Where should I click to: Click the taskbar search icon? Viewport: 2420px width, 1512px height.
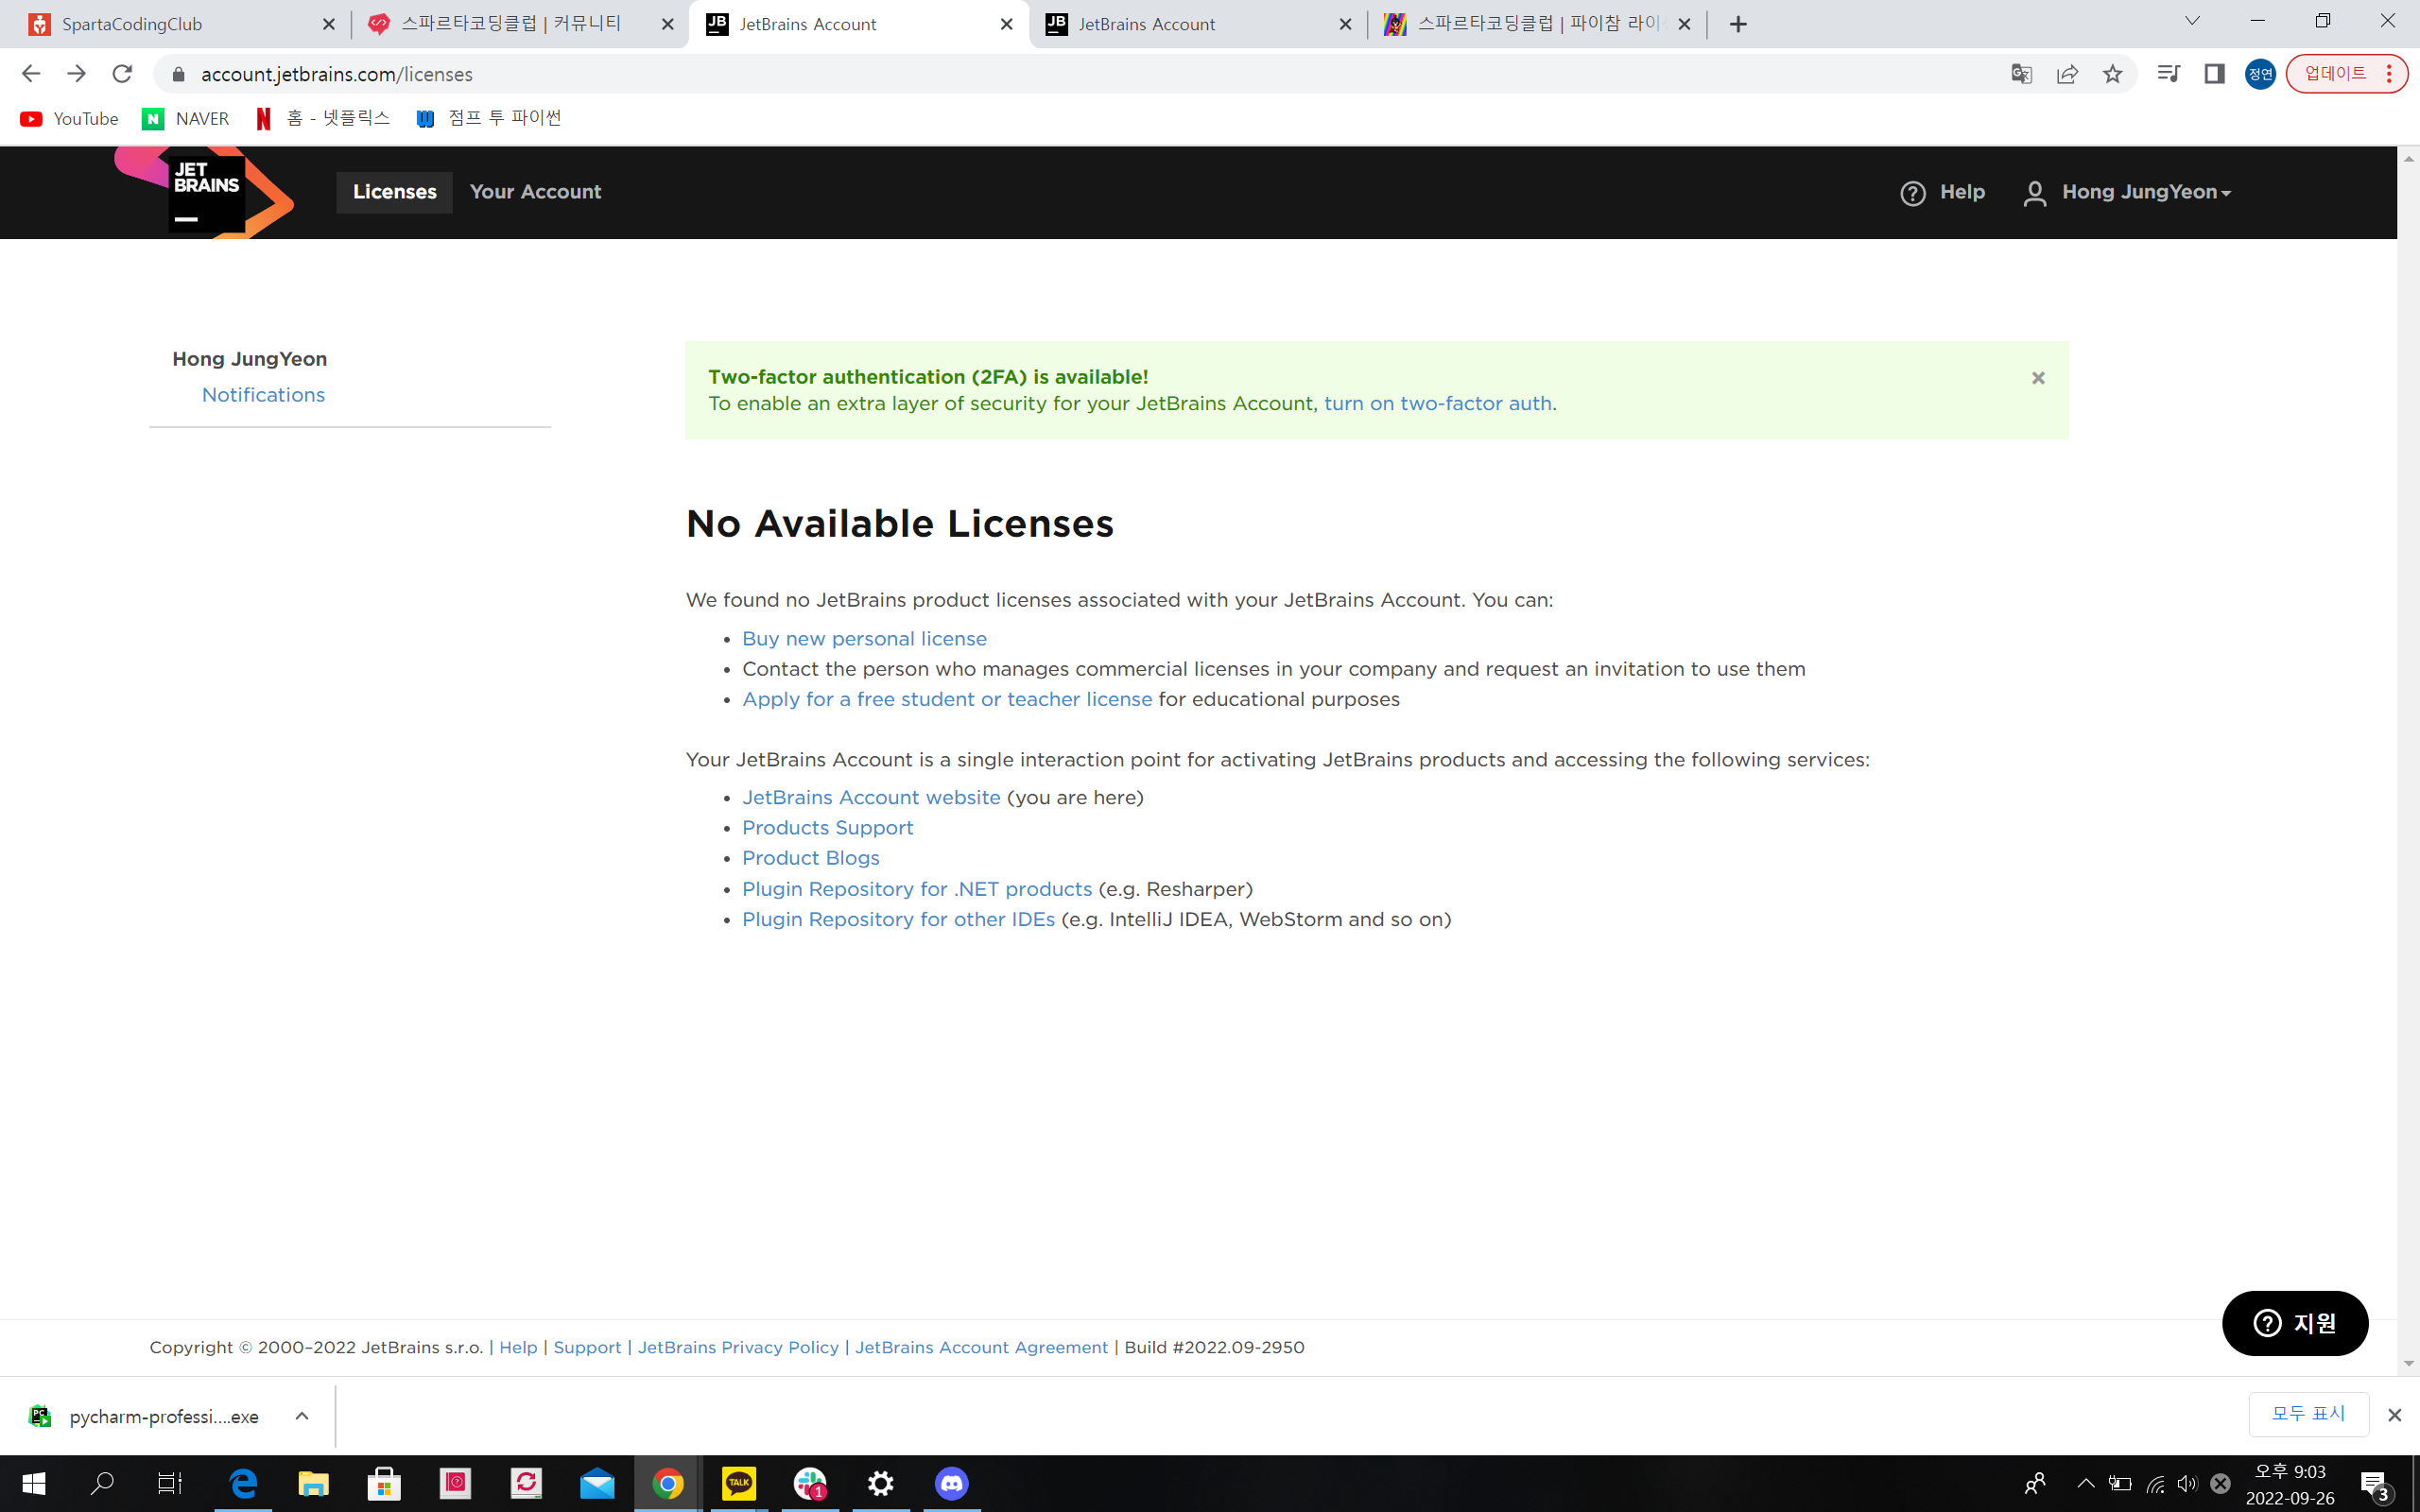point(102,1484)
